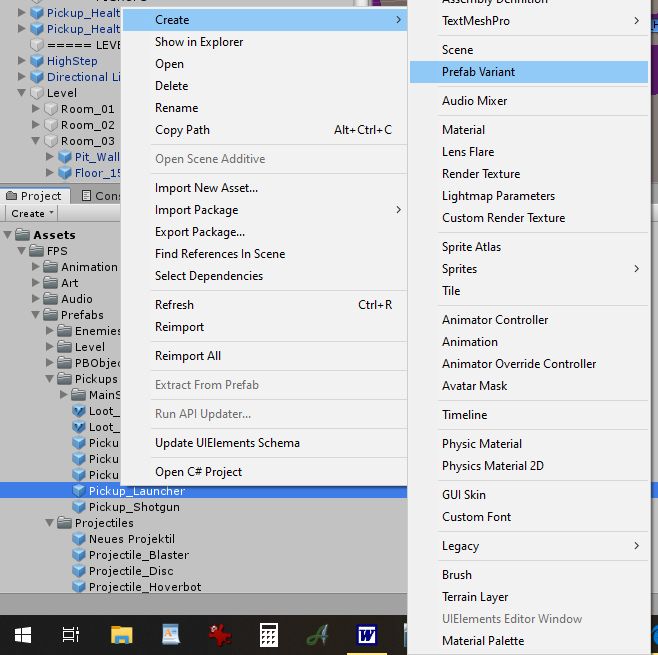Collapse the Room_03 hierarchy node
The width and height of the screenshot is (658, 655).
[x=37, y=141]
